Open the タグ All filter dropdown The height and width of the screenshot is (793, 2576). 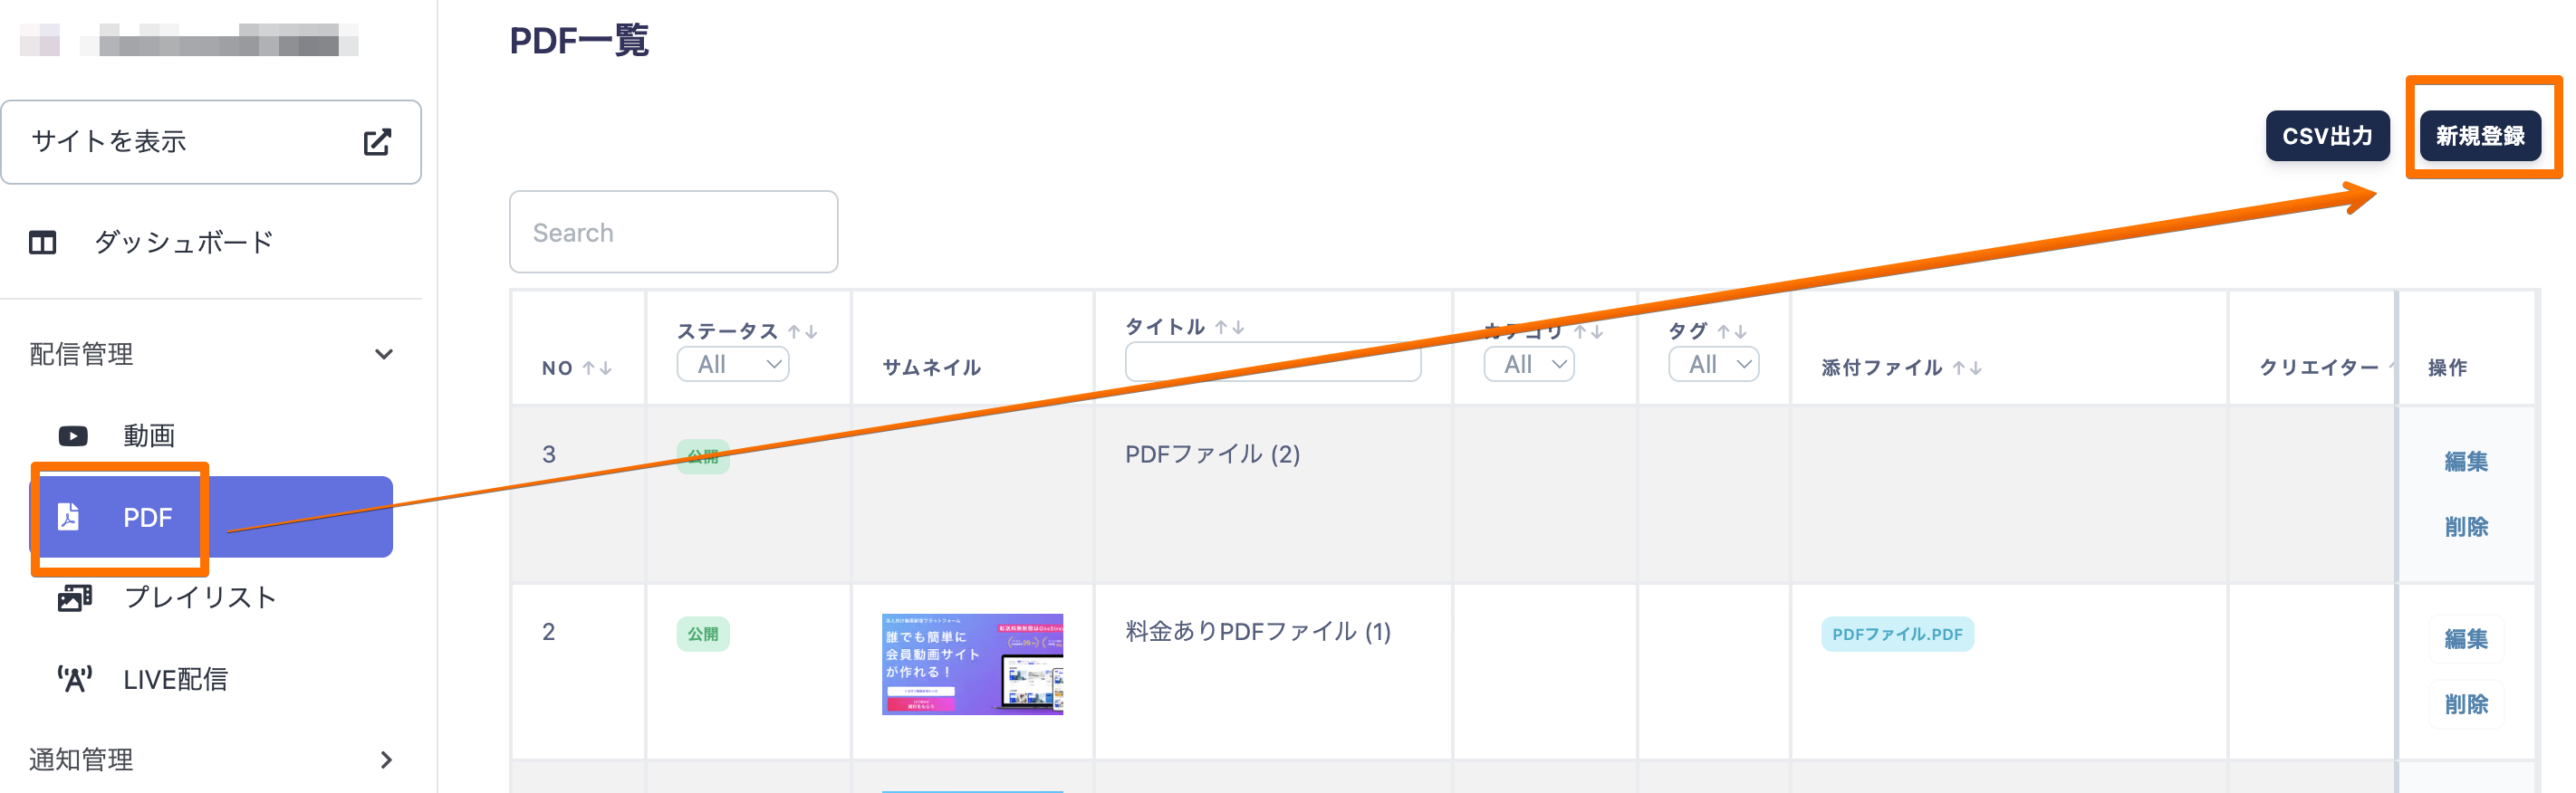pos(1714,364)
